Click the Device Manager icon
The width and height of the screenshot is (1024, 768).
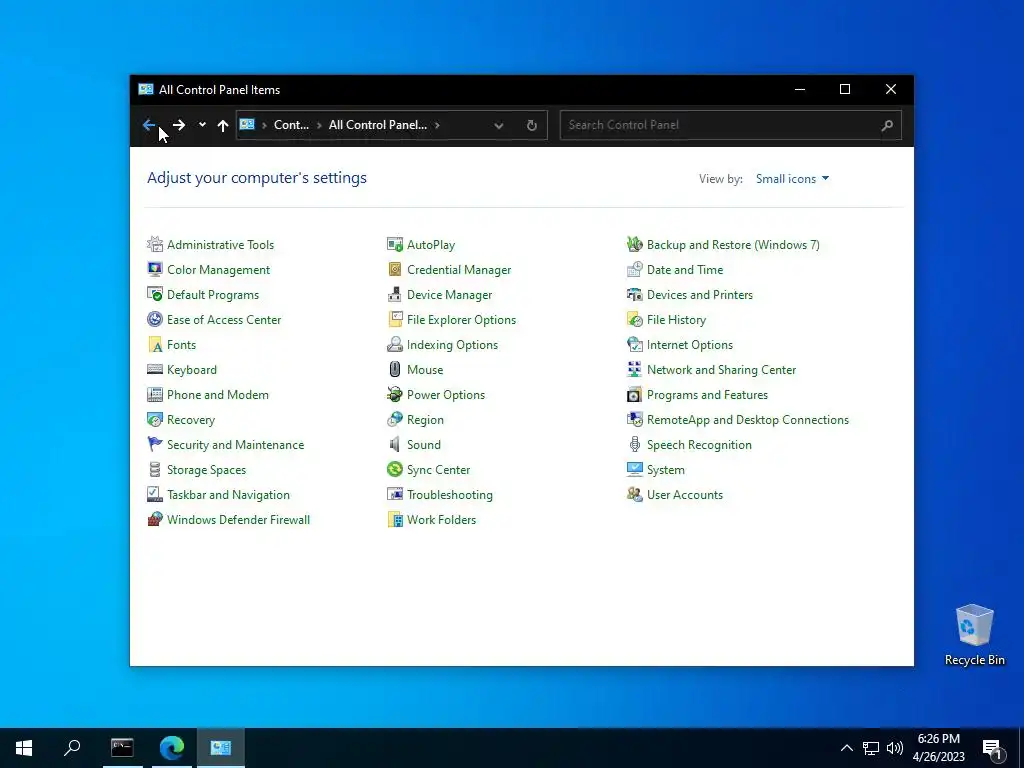coord(395,295)
